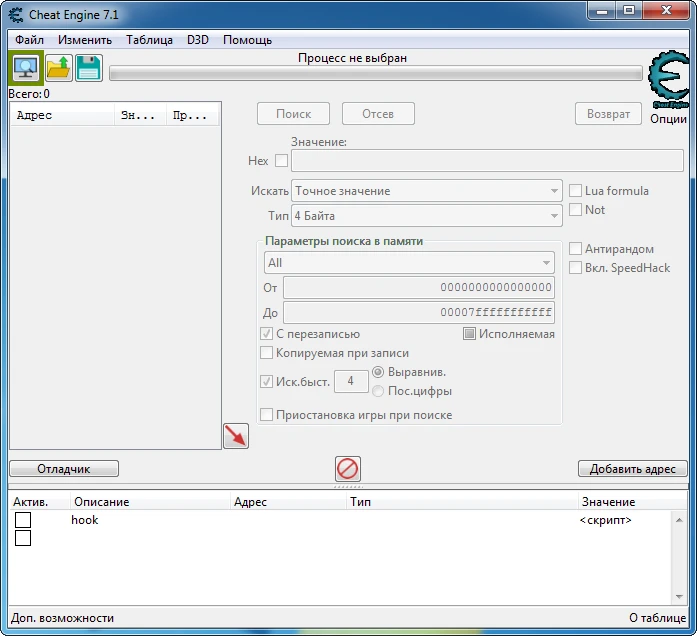697x636 pixels.
Task: Click Адрес column header in address table
Action: [288, 502]
